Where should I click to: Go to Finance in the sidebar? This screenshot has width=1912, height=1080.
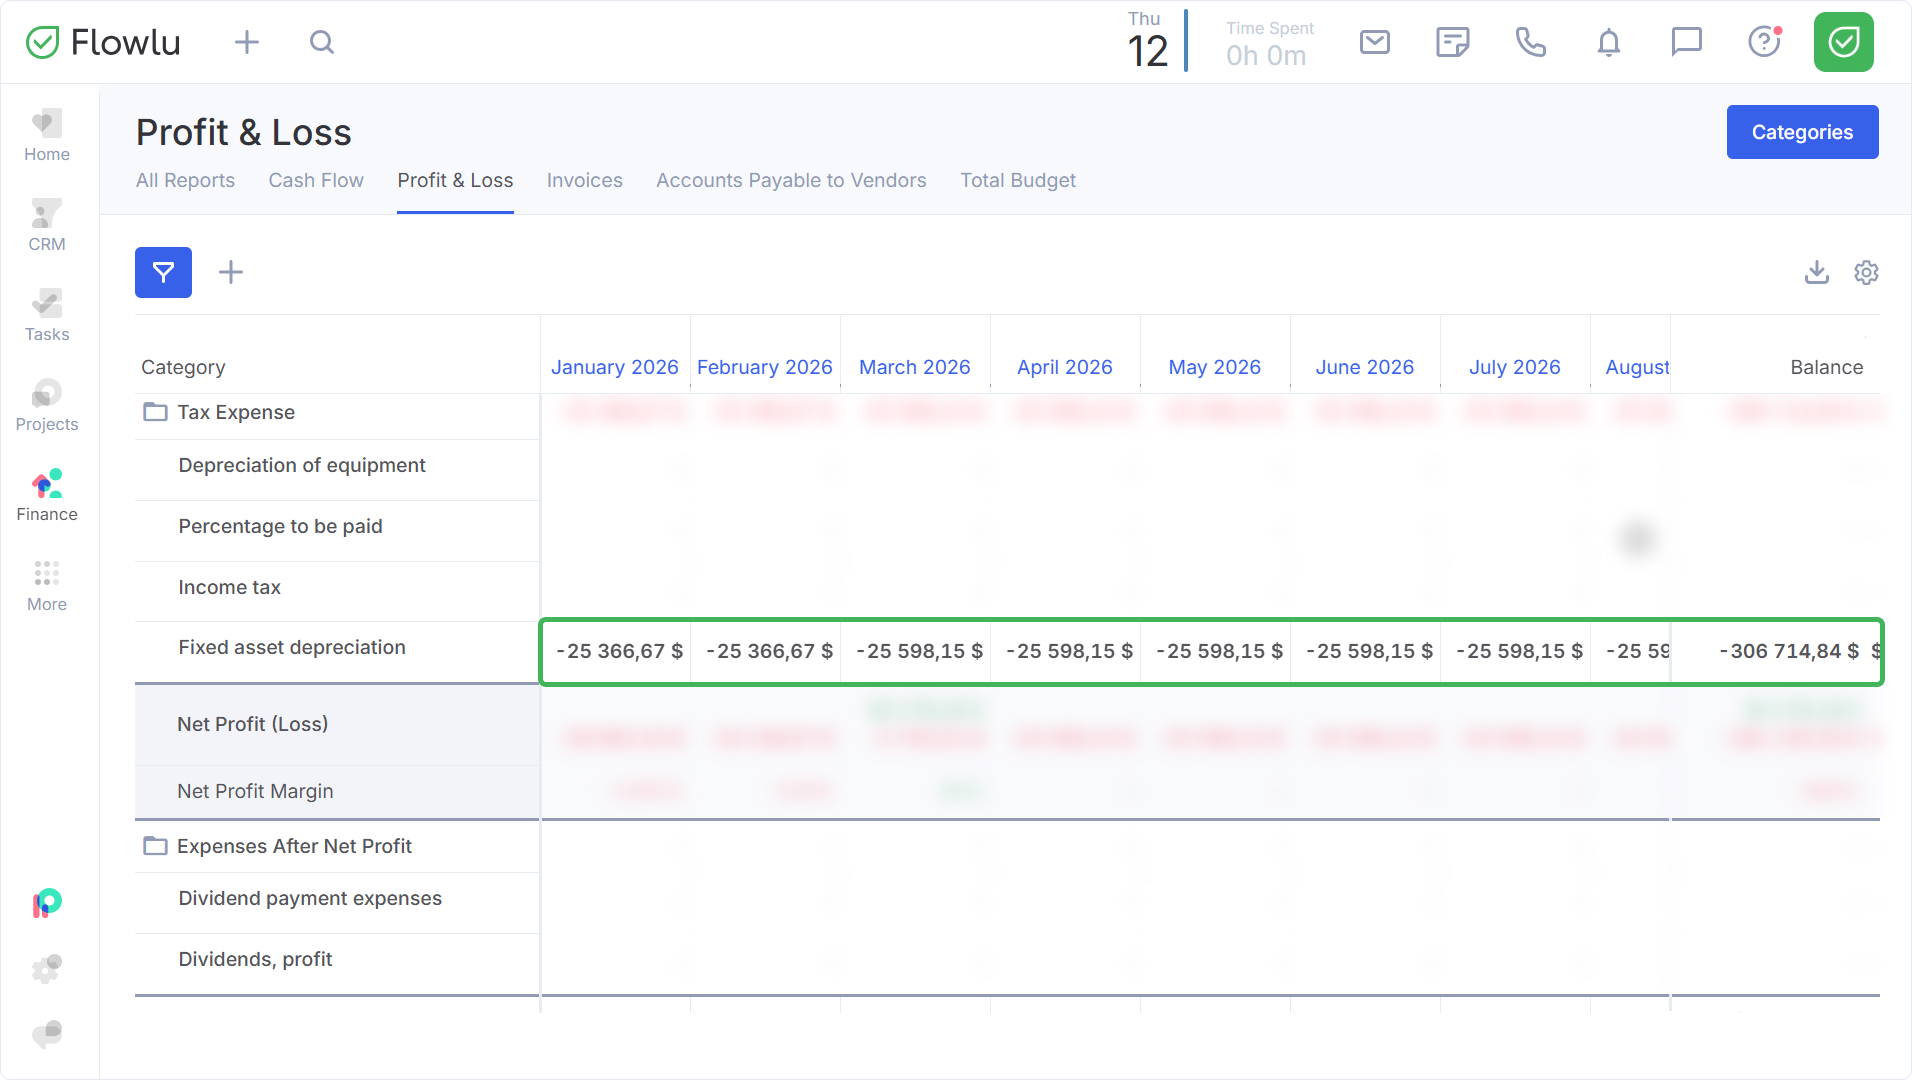click(x=47, y=496)
